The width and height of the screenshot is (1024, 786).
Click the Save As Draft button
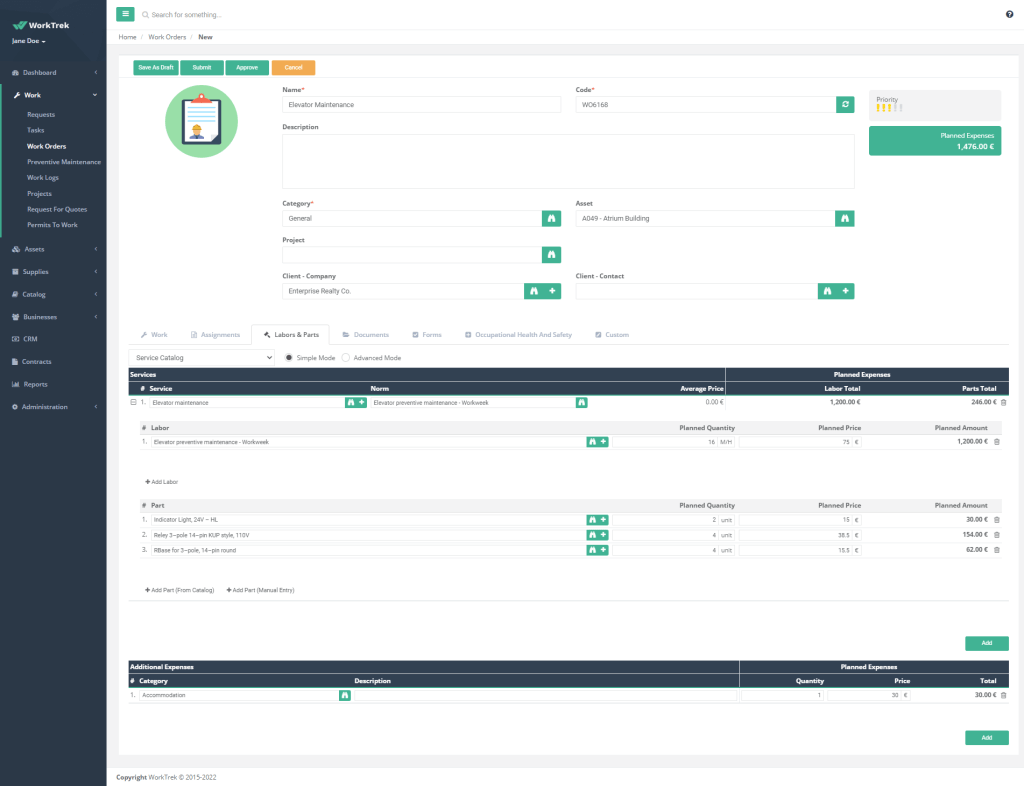[155, 67]
